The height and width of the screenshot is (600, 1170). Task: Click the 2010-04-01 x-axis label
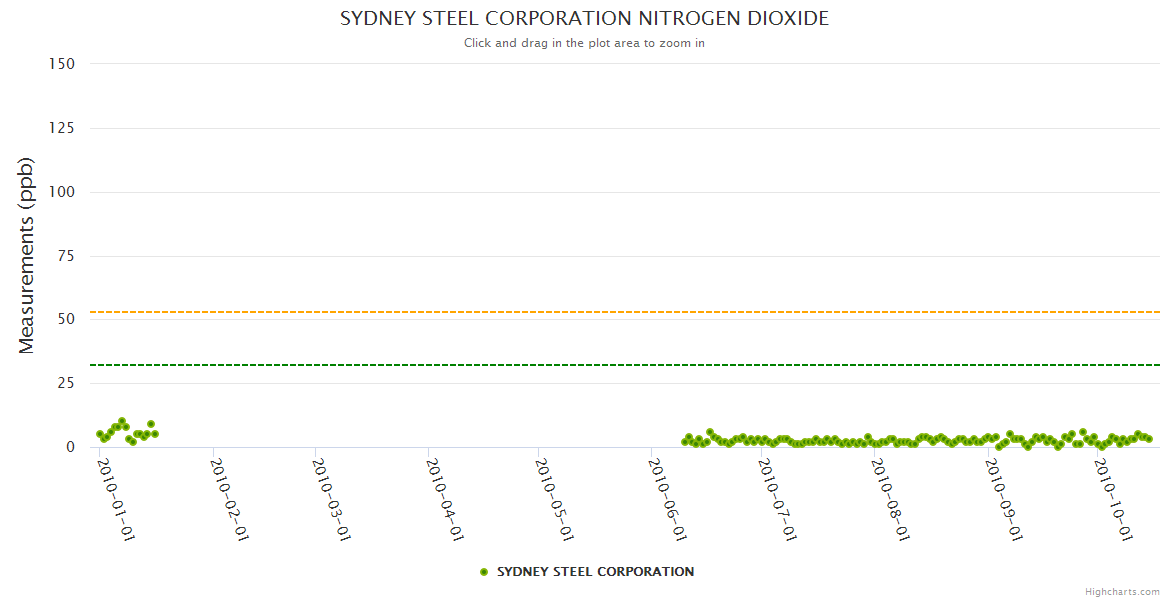pos(443,499)
